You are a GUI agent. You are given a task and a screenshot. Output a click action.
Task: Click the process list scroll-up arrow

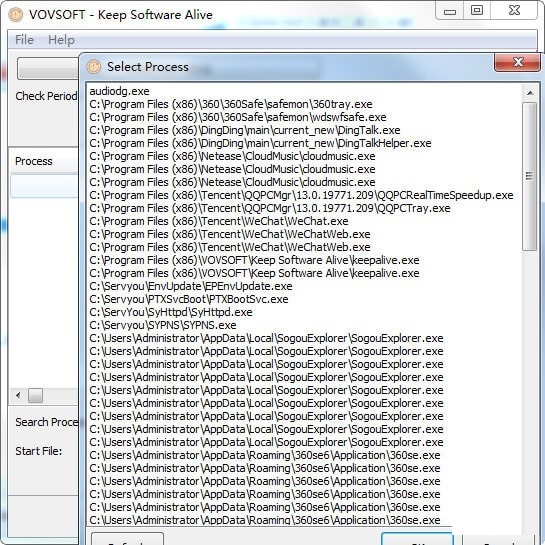pos(530,92)
